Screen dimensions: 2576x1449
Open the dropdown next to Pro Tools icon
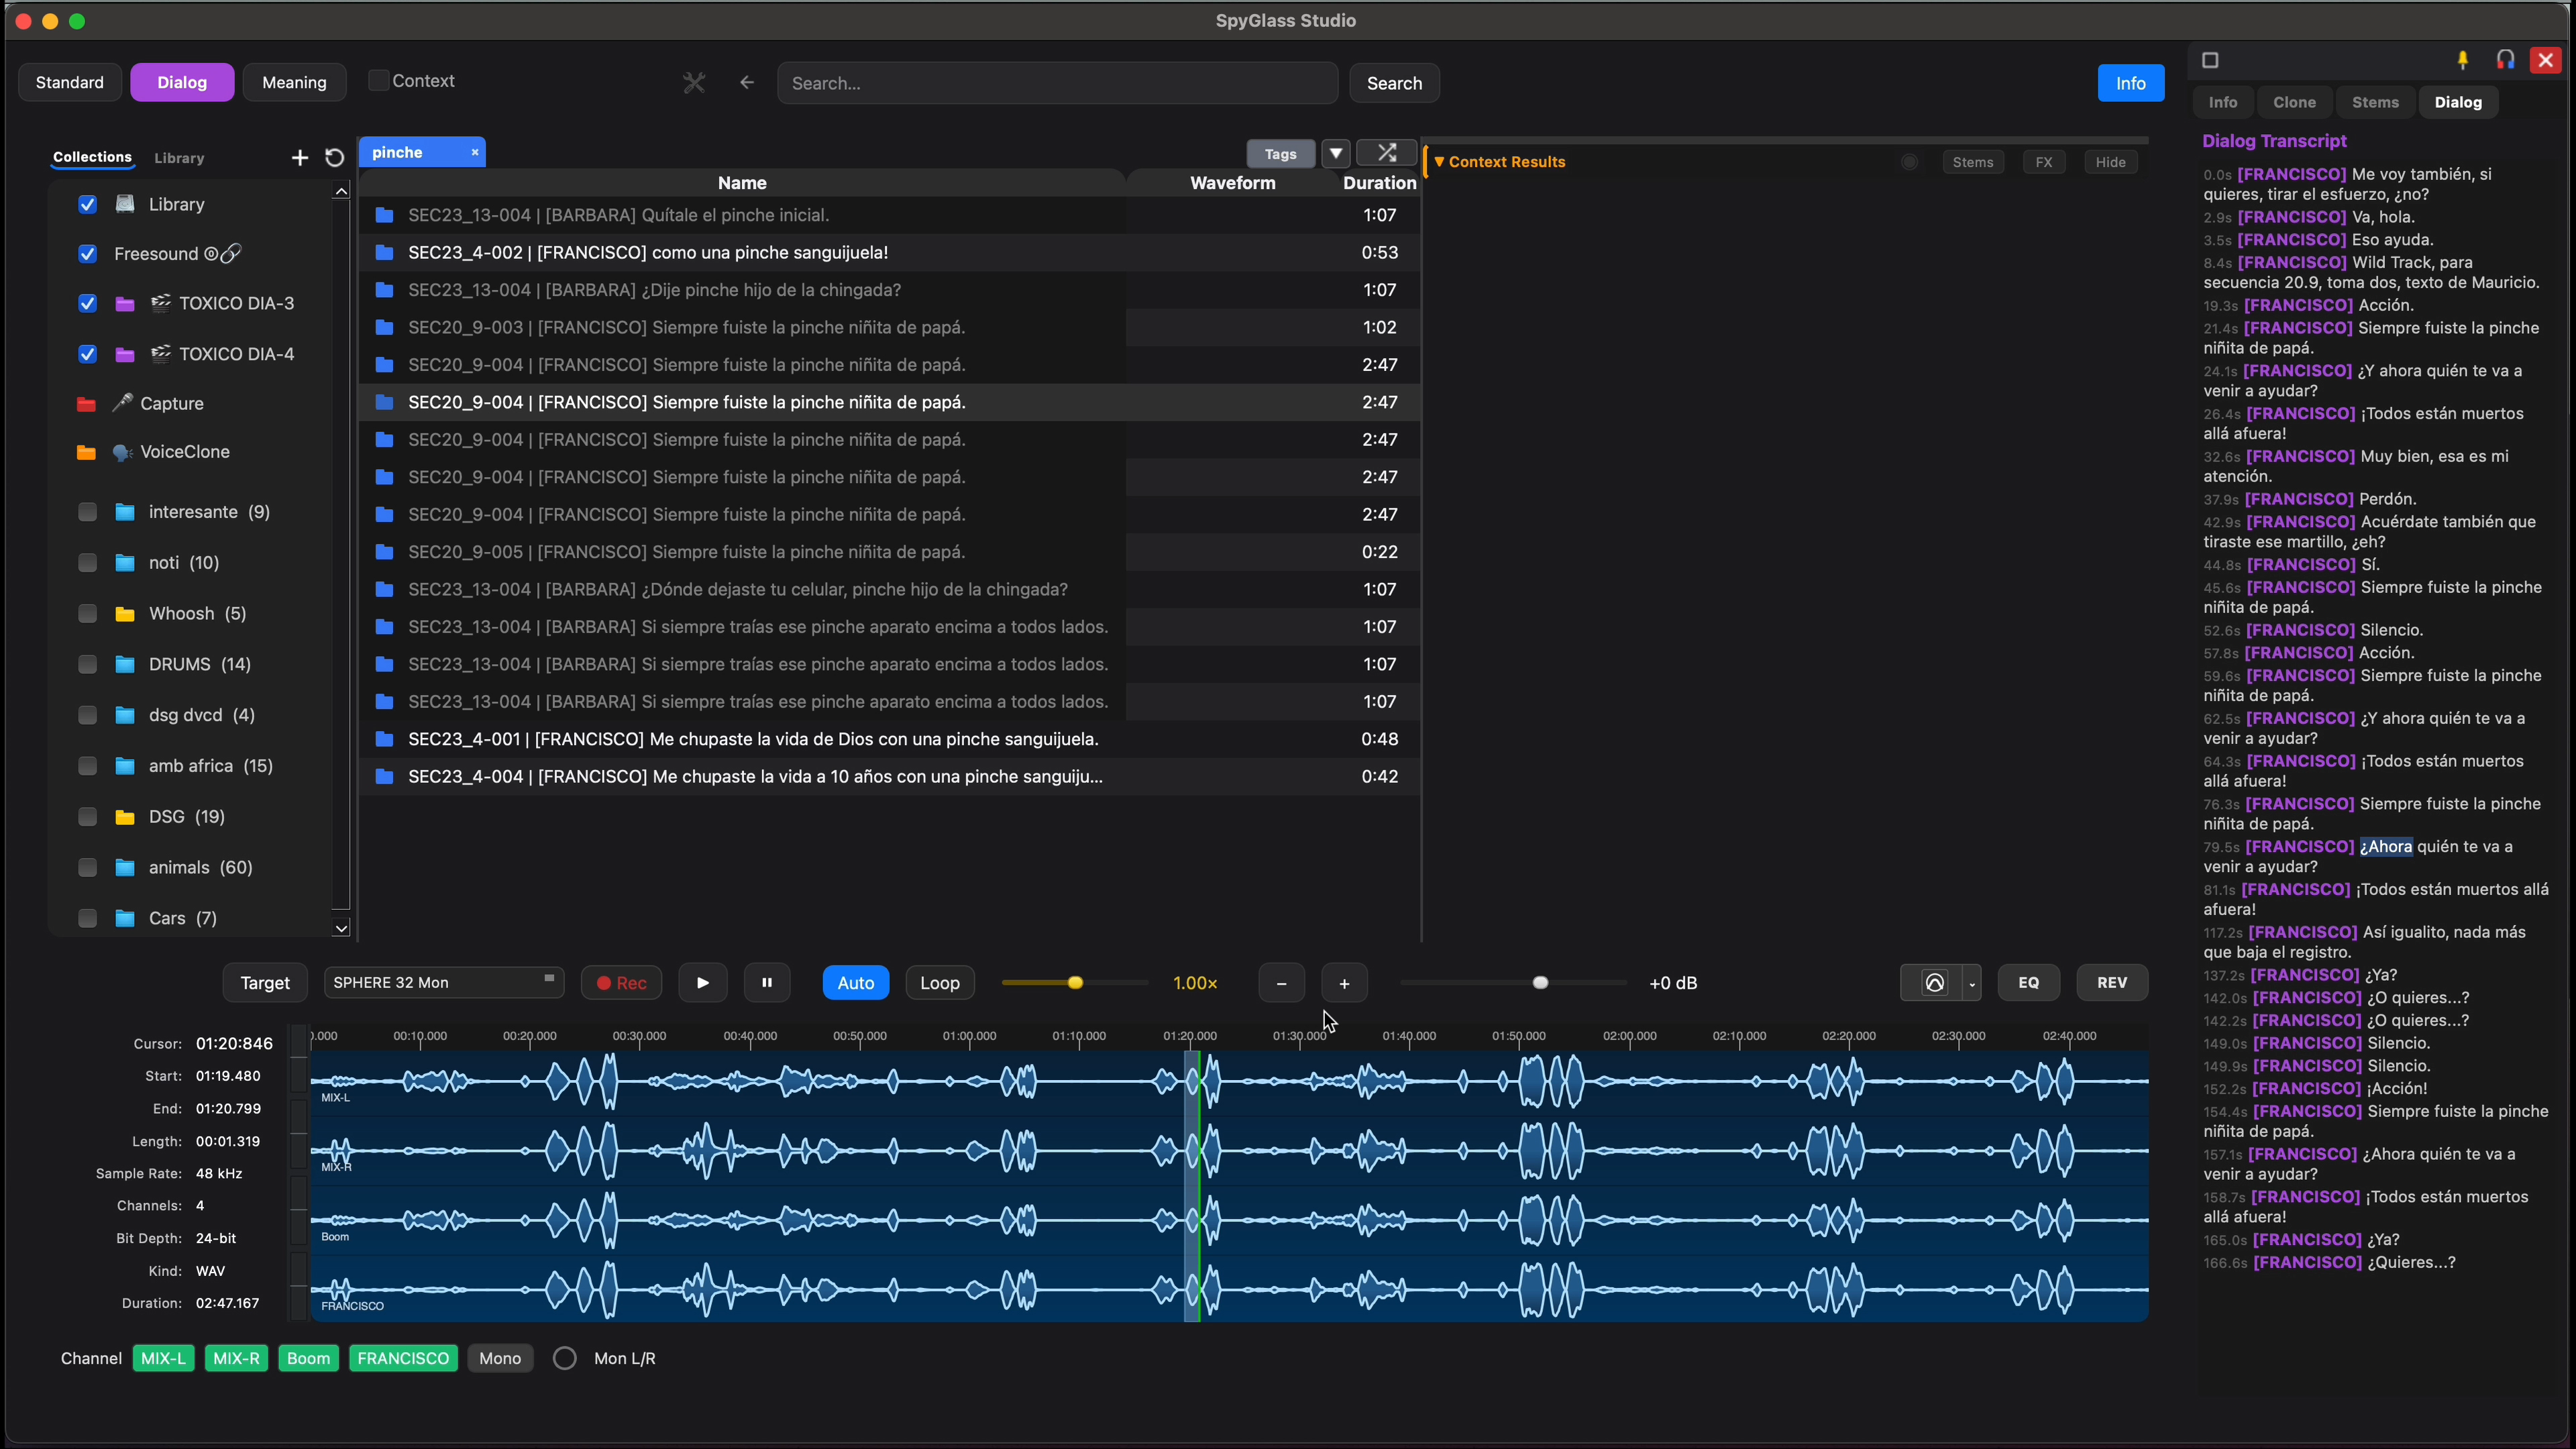[x=1972, y=983]
